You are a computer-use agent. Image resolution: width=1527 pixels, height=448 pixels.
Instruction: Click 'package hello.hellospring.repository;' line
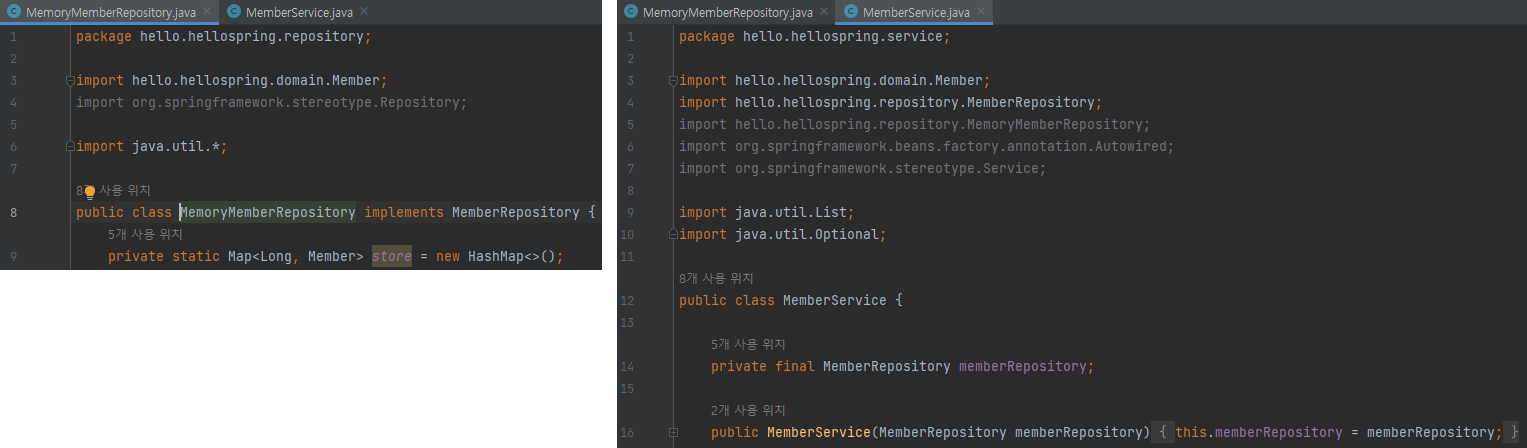click(224, 36)
